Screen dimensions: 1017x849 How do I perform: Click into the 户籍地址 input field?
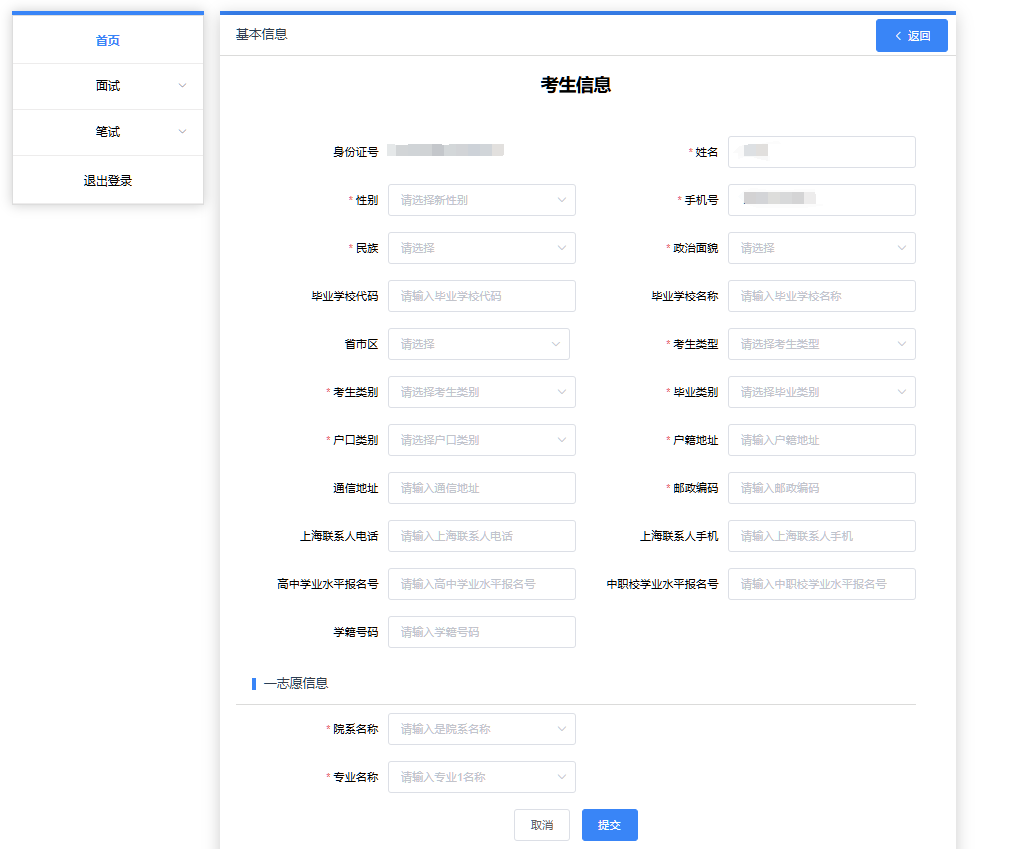[821, 440]
